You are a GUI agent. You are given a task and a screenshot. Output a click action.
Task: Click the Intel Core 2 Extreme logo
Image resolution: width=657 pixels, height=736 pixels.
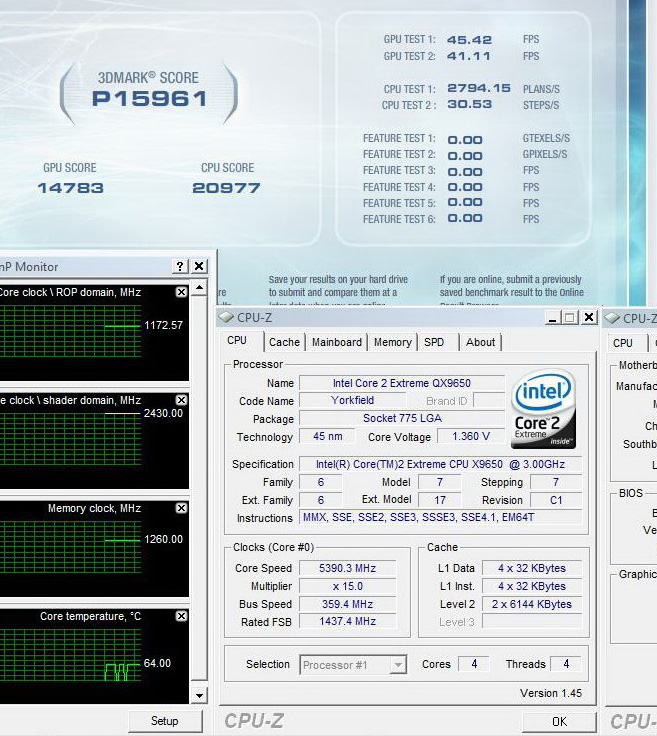coord(542,409)
